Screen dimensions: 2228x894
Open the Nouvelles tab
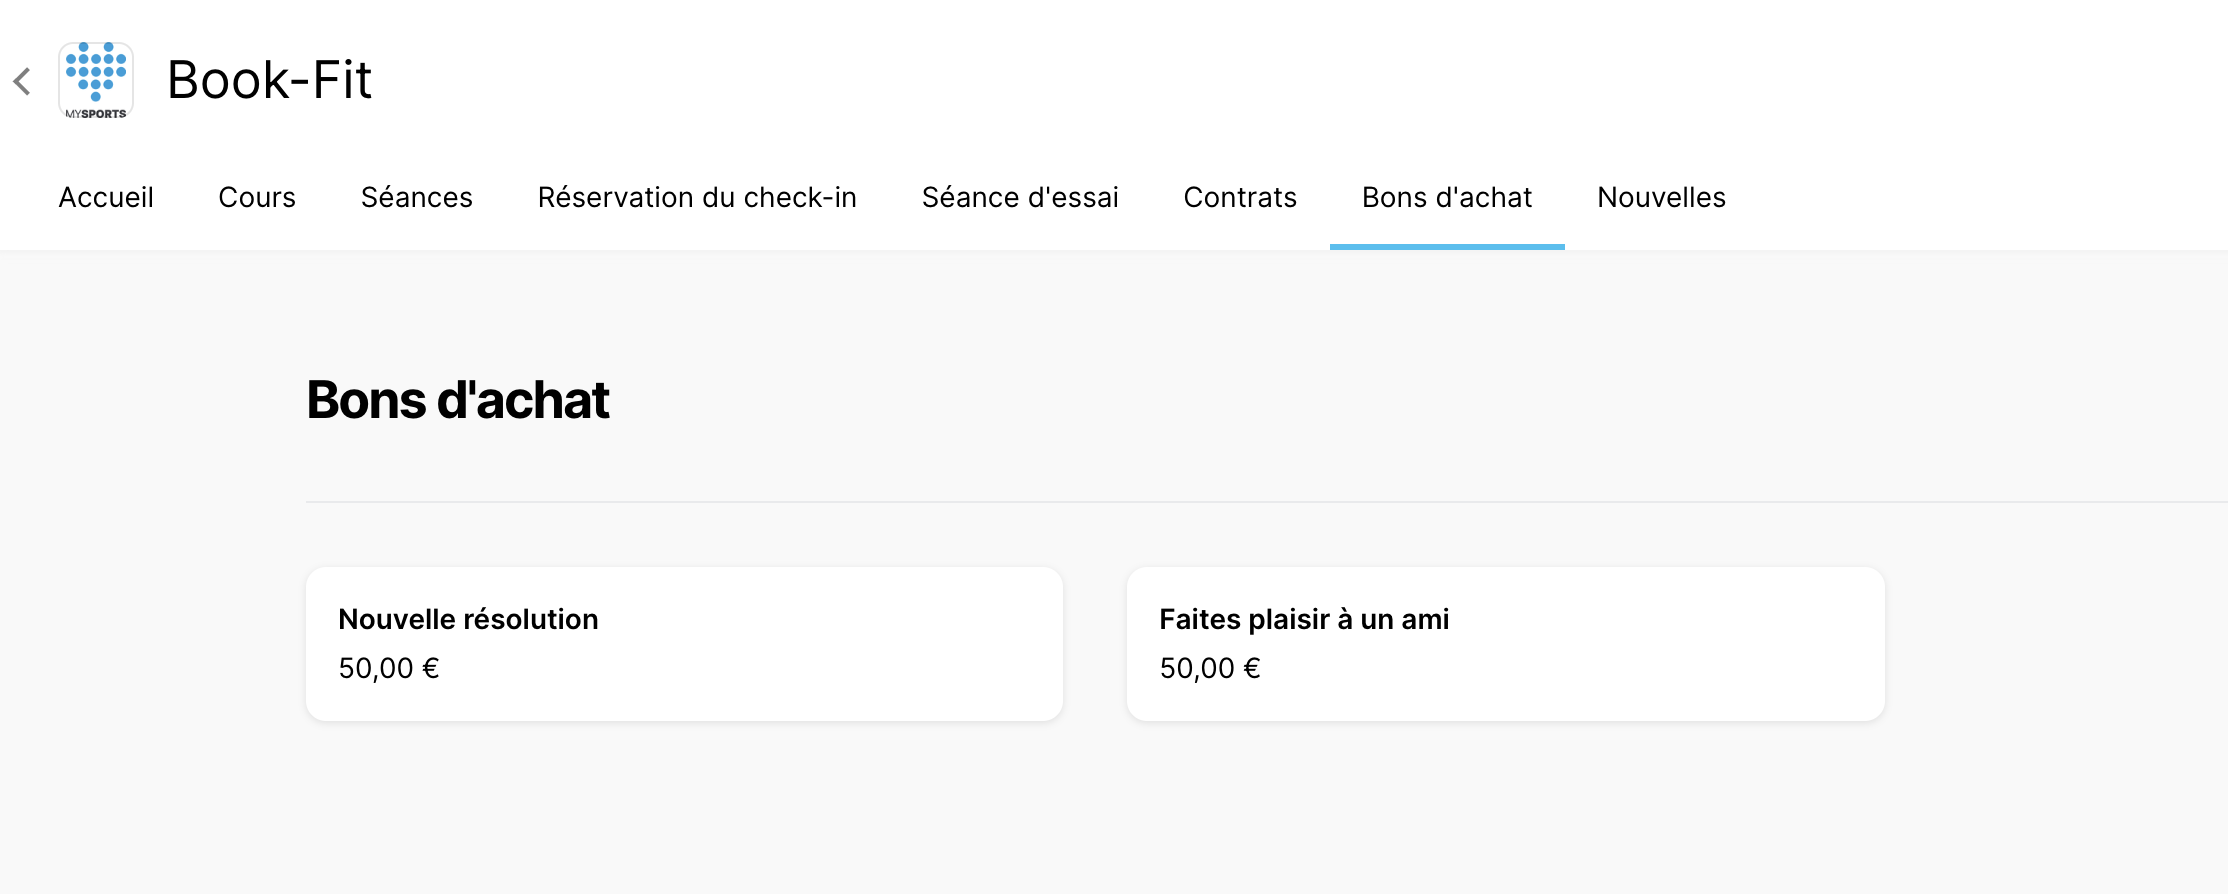click(x=1661, y=197)
